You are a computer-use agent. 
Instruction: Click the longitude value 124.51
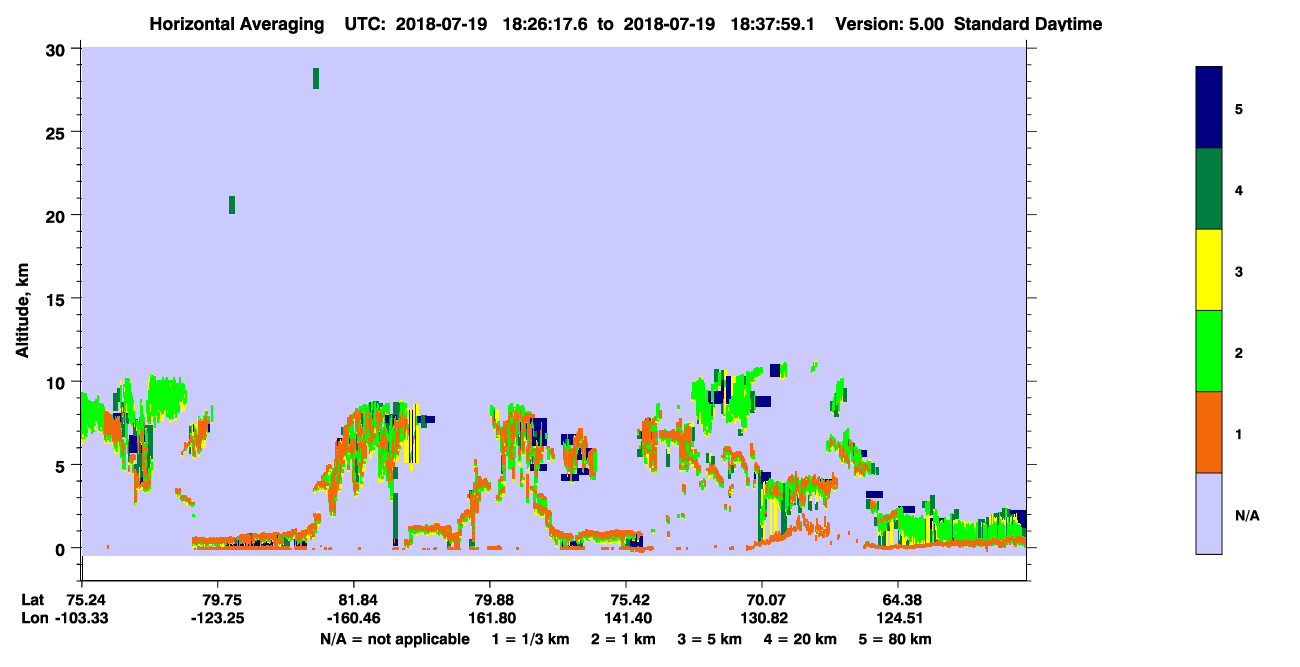click(899, 618)
